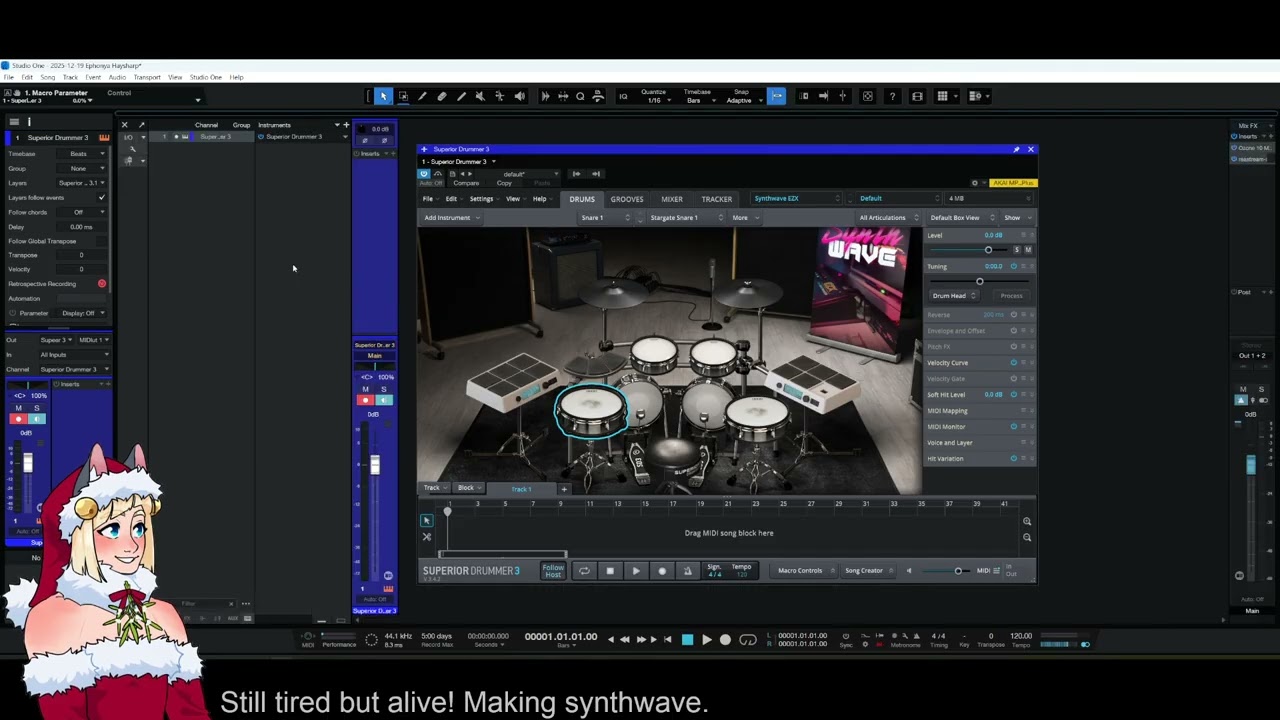Open the All Articulations dropdown
The width and height of the screenshot is (1280, 720).
click(888, 218)
